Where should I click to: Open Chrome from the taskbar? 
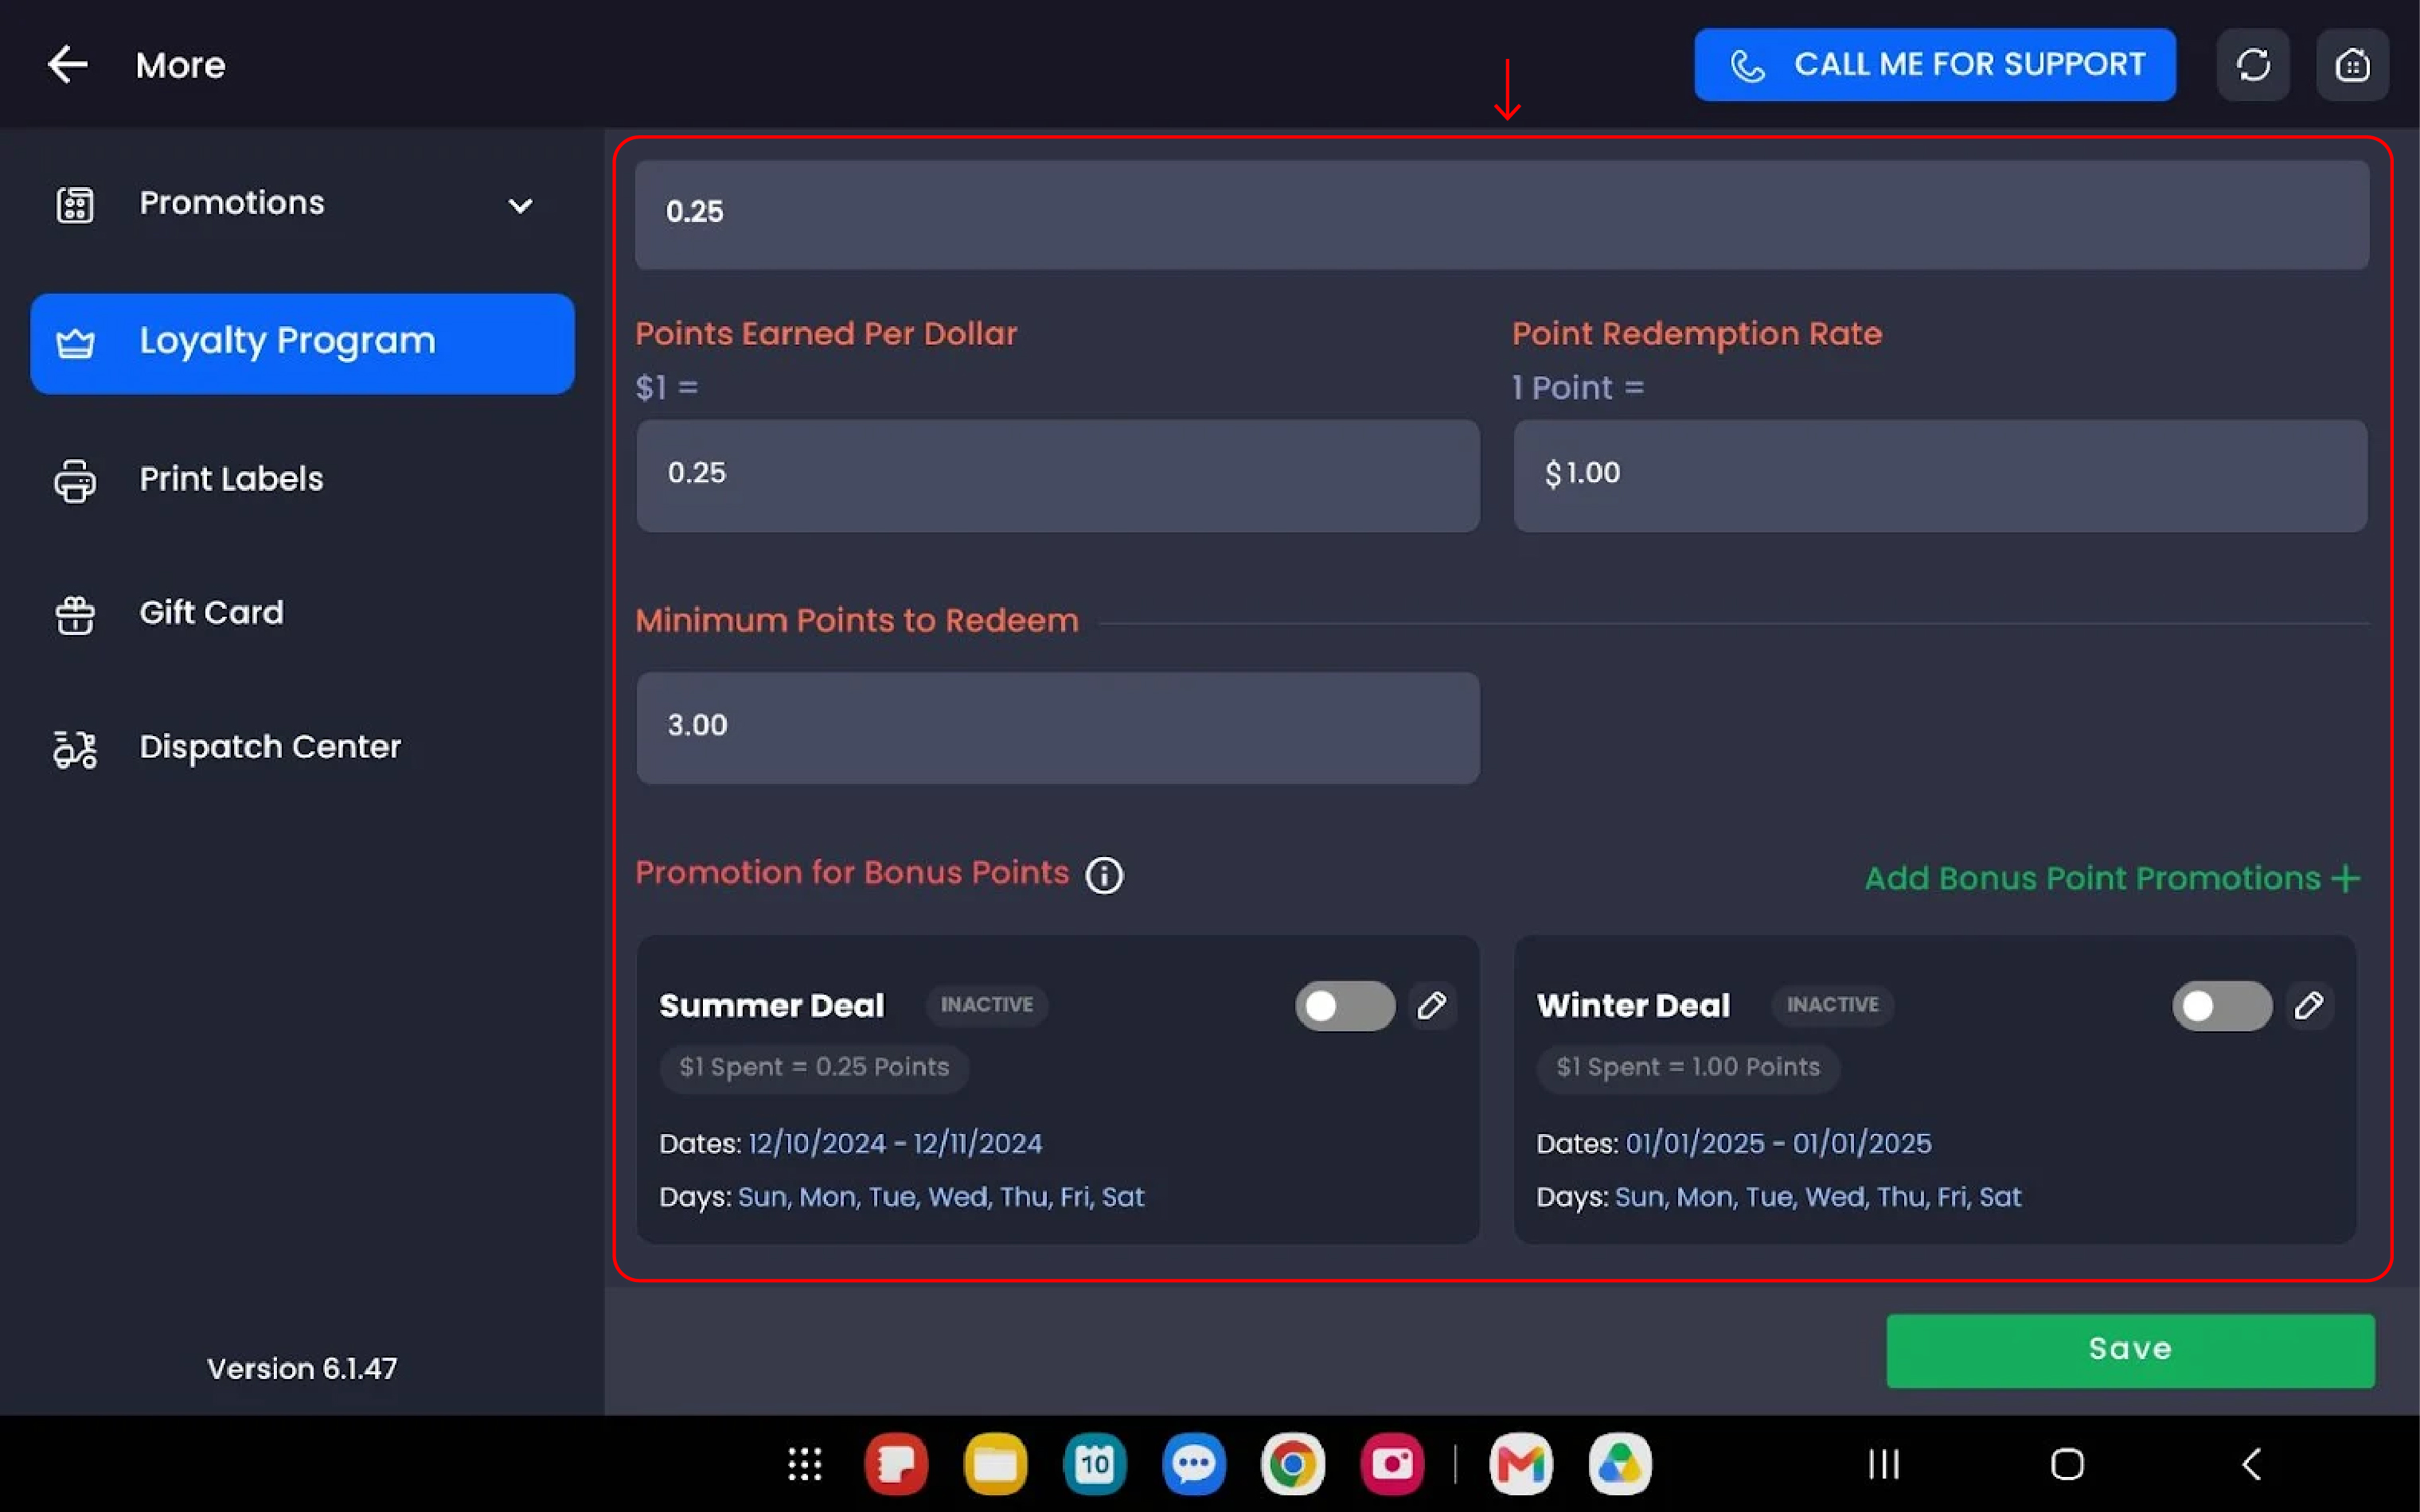click(1293, 1465)
